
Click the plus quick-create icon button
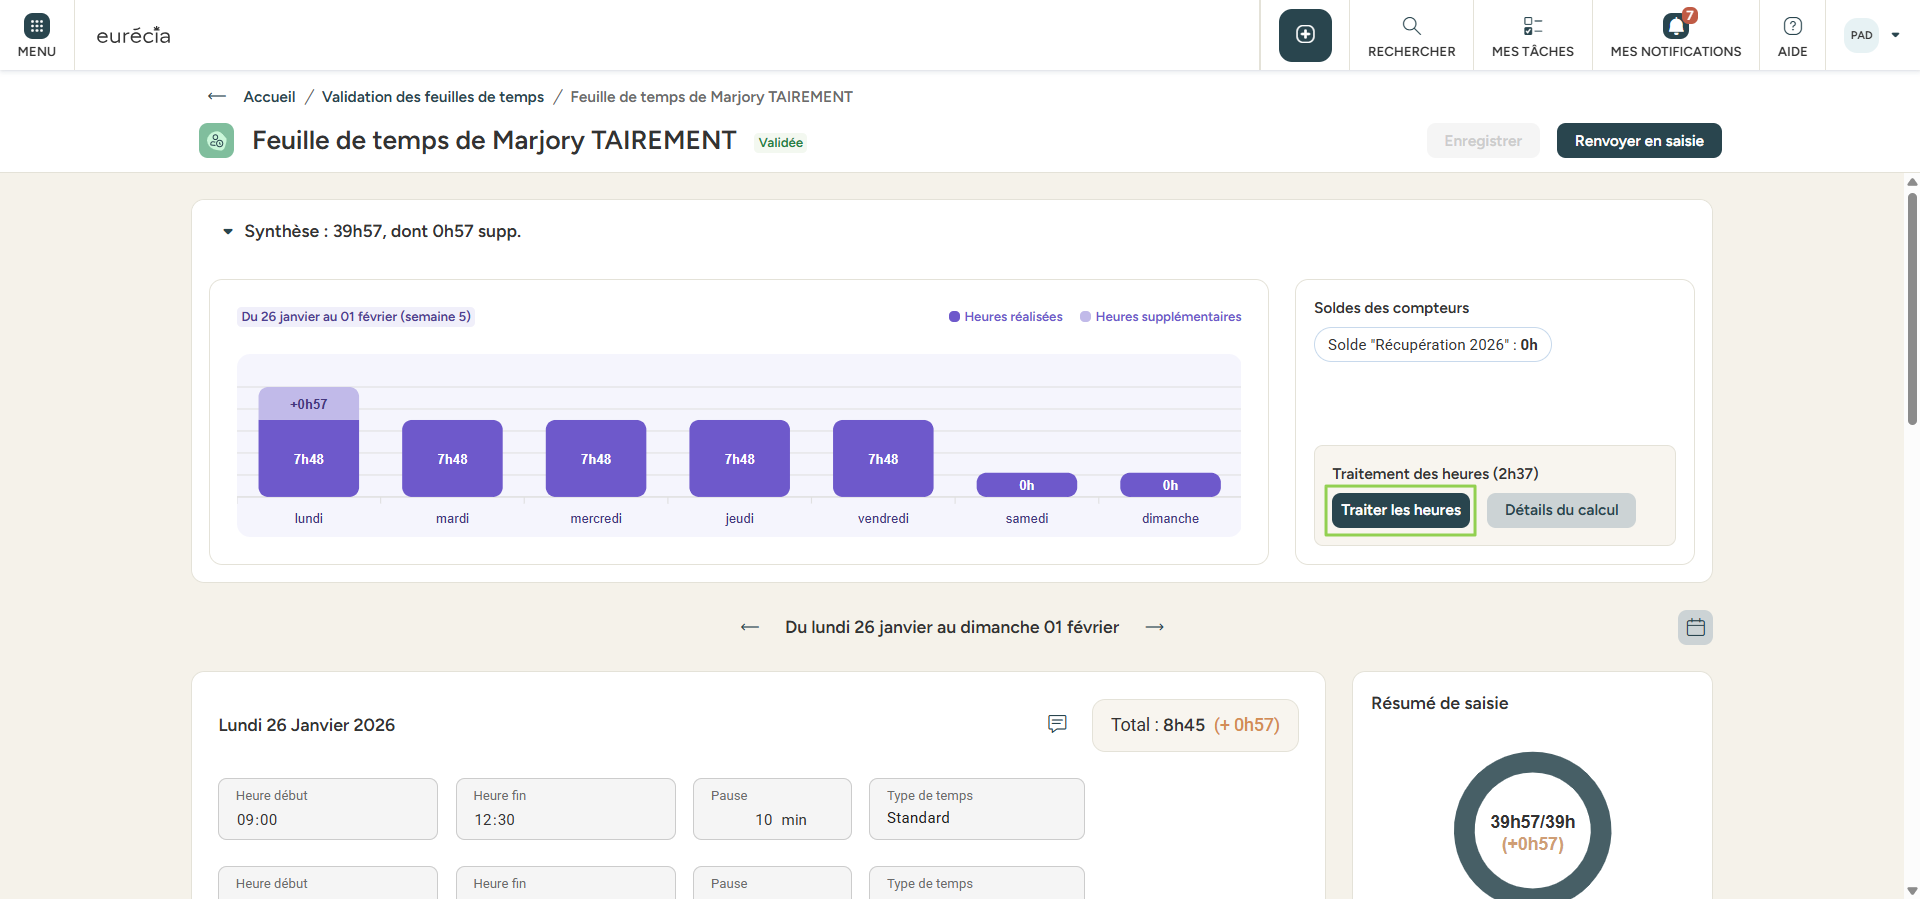tap(1305, 35)
